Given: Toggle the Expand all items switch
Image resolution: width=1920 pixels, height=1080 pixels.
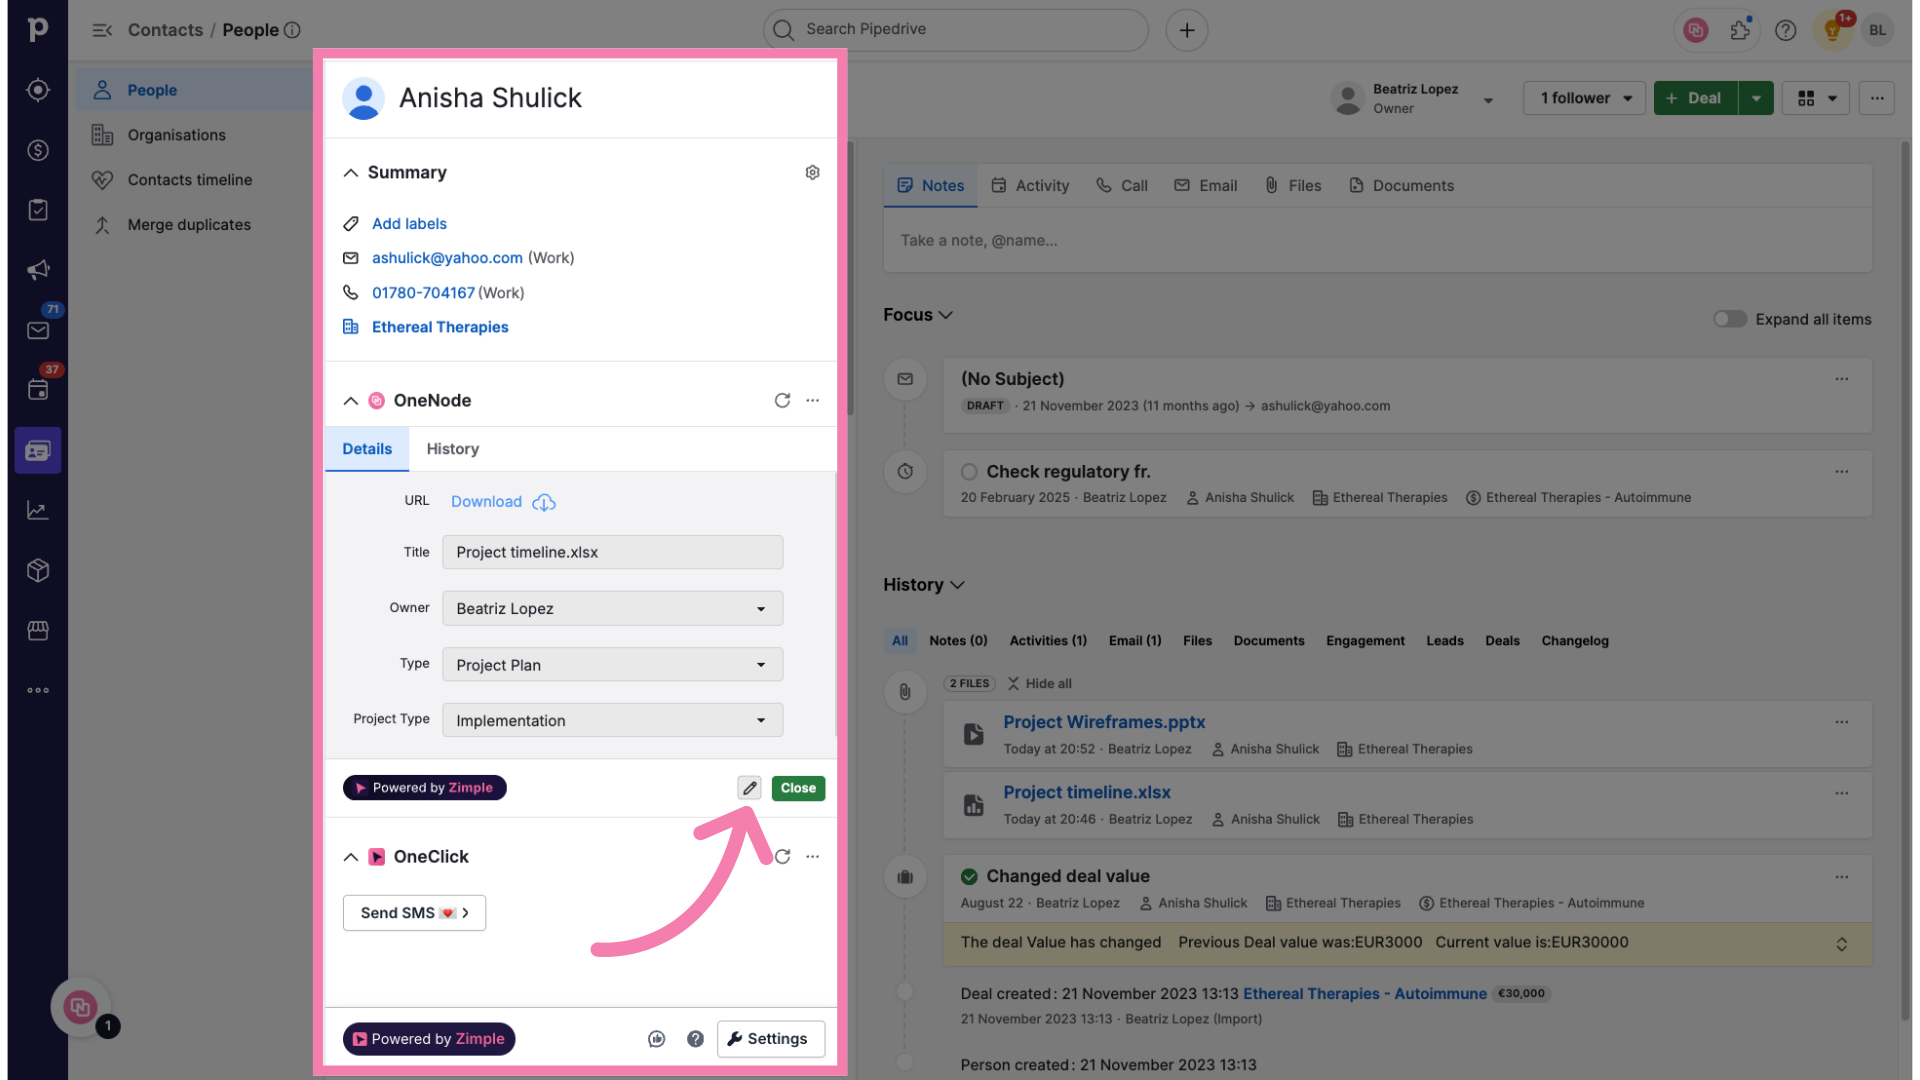Looking at the screenshot, I should point(1729,319).
